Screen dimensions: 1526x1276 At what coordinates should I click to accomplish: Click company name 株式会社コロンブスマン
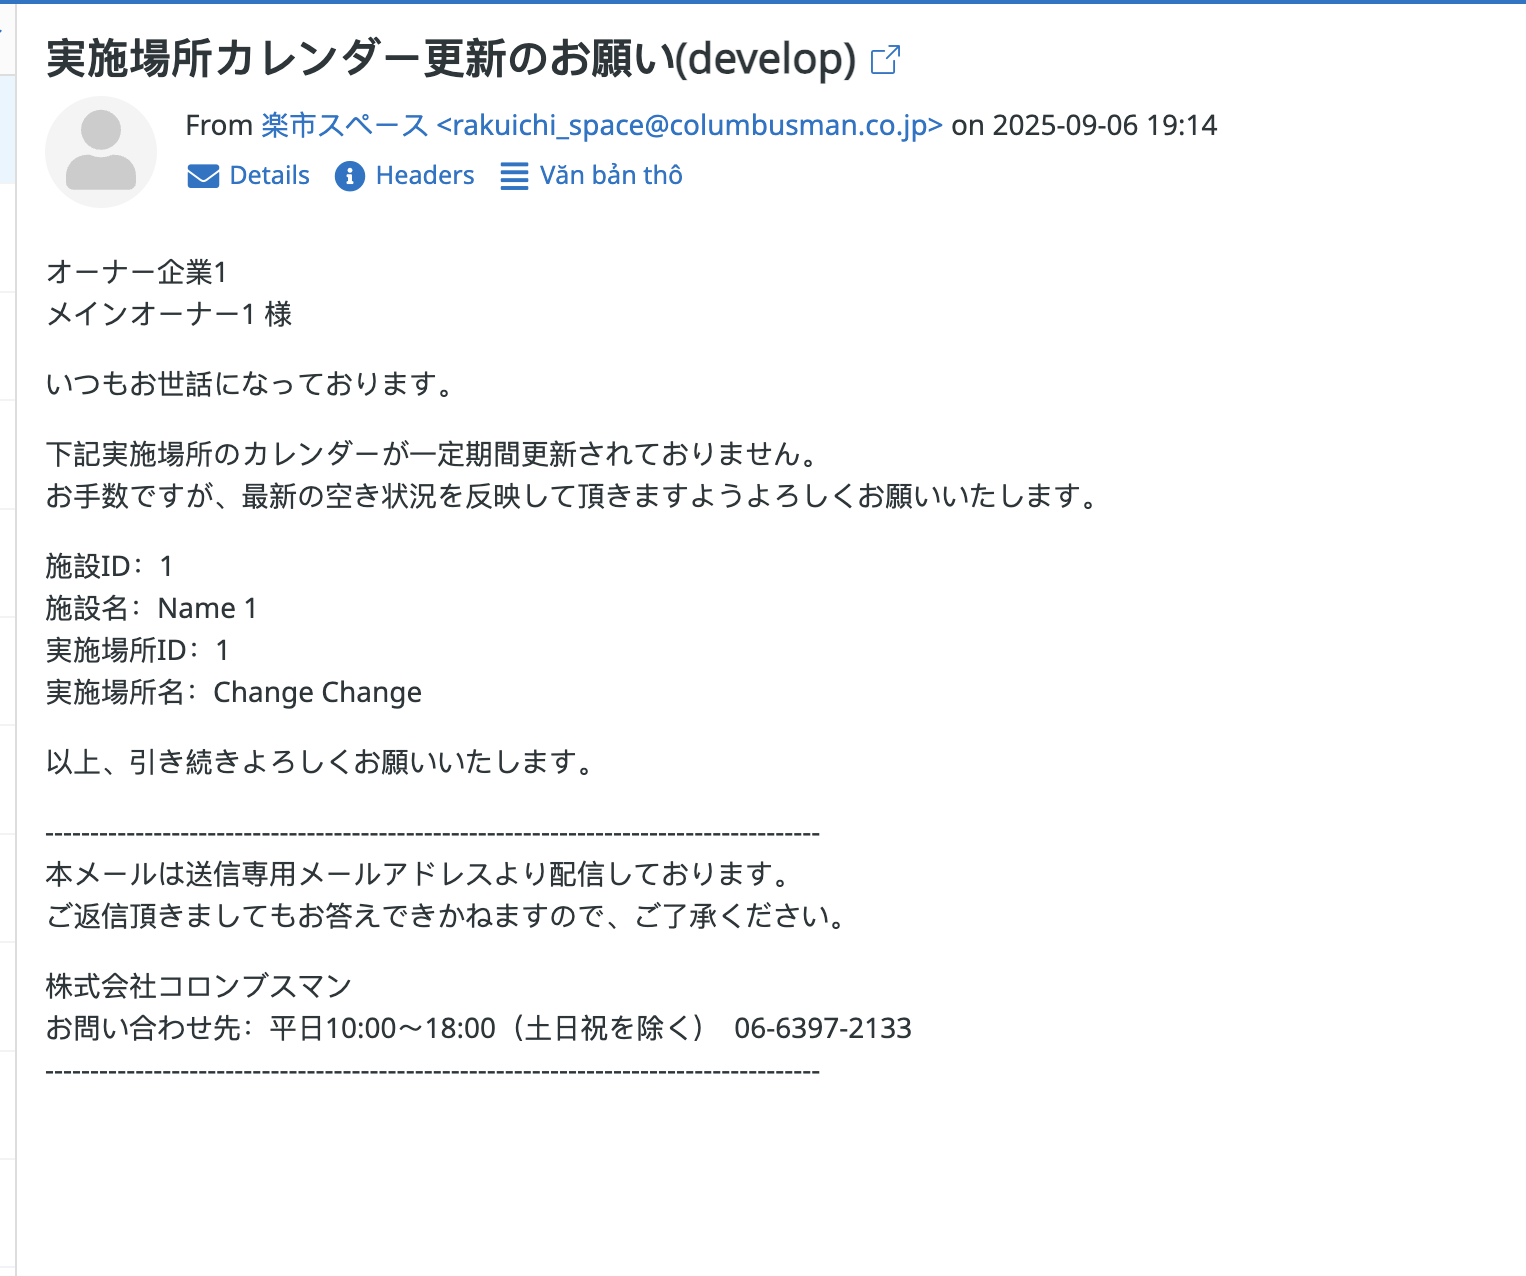click(x=199, y=986)
